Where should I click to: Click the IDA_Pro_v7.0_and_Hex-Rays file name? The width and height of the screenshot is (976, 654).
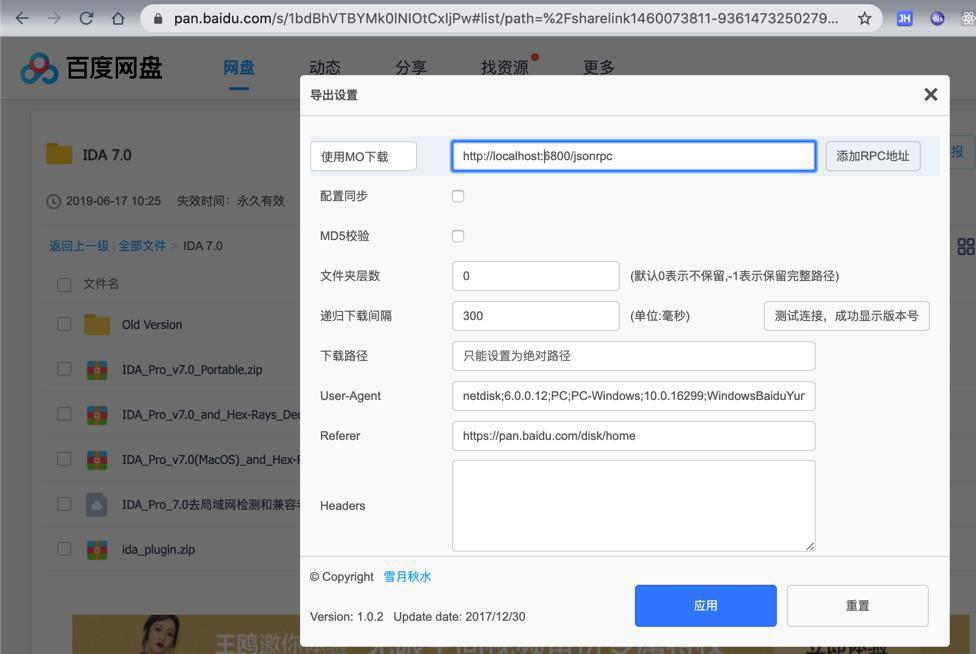[x=210, y=414]
